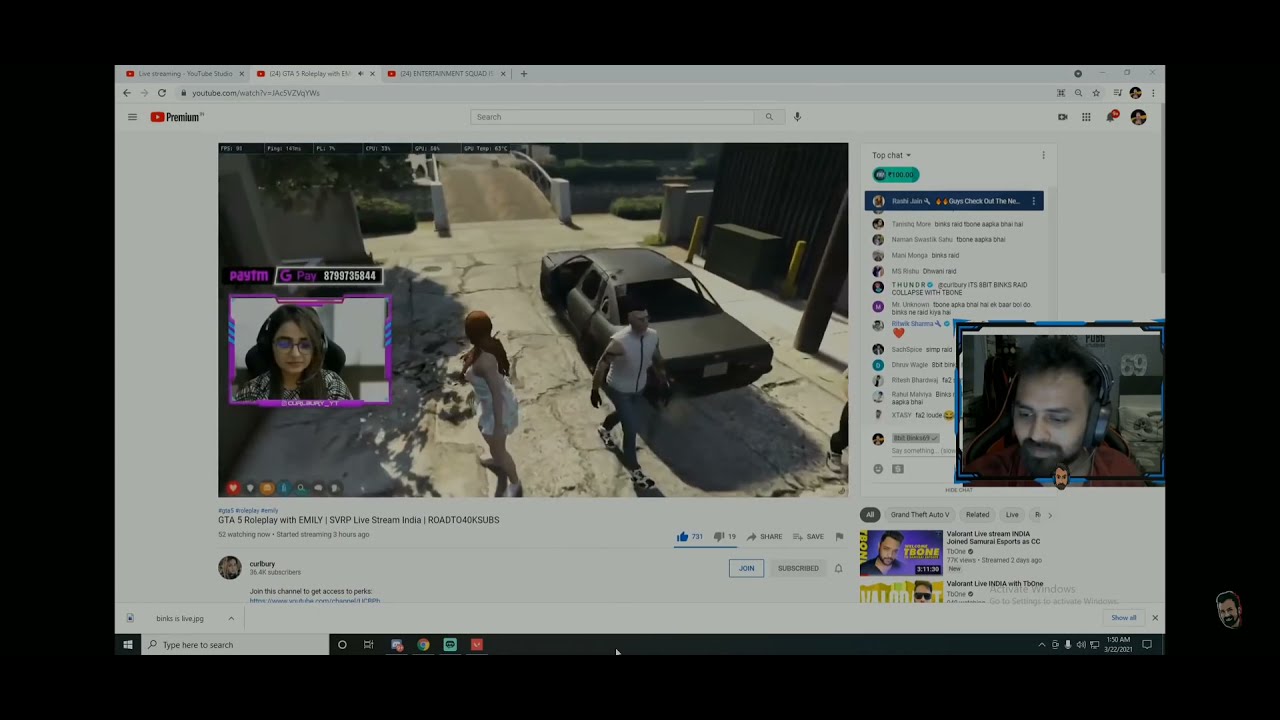Open live chat three-dot options
Screen dimensions: 1280x720
(x=1043, y=155)
